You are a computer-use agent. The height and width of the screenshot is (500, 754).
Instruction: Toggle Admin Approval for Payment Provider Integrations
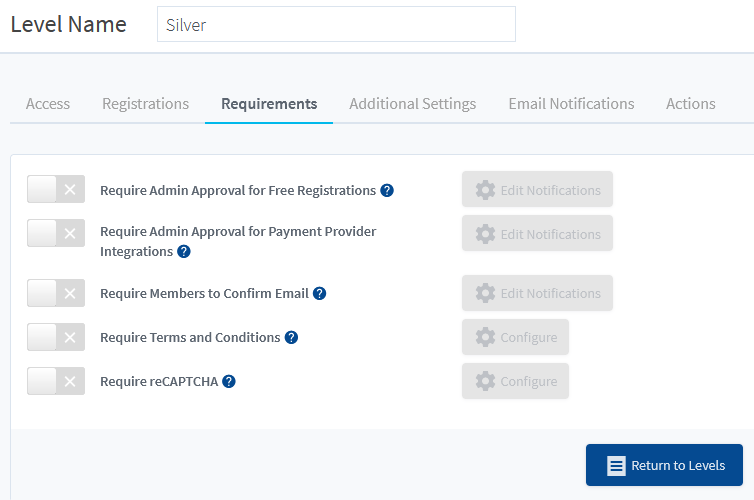coord(56,233)
